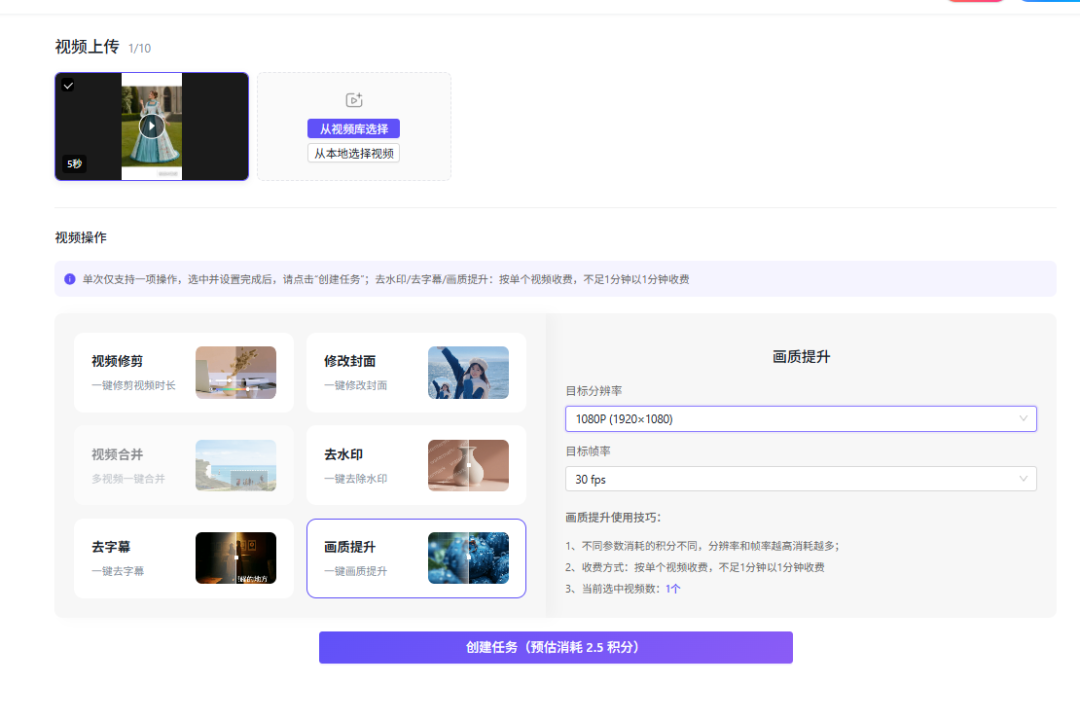Click the 视频修剪 thumbnail image
Screen dimensions: 1080x720
click(x=236, y=373)
